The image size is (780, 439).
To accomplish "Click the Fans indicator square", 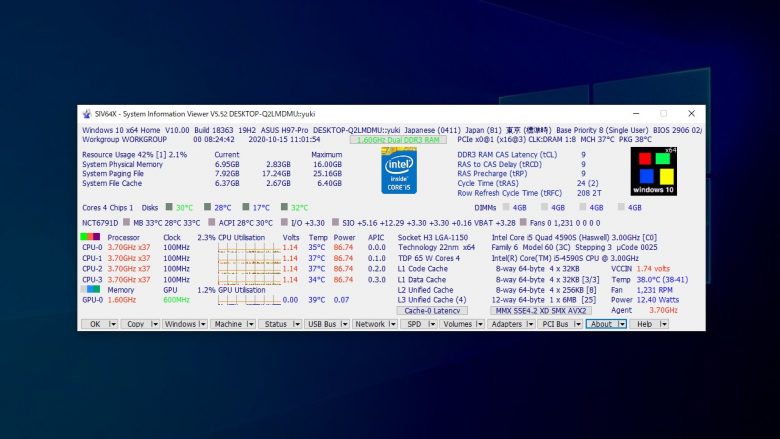I will [x=523, y=222].
